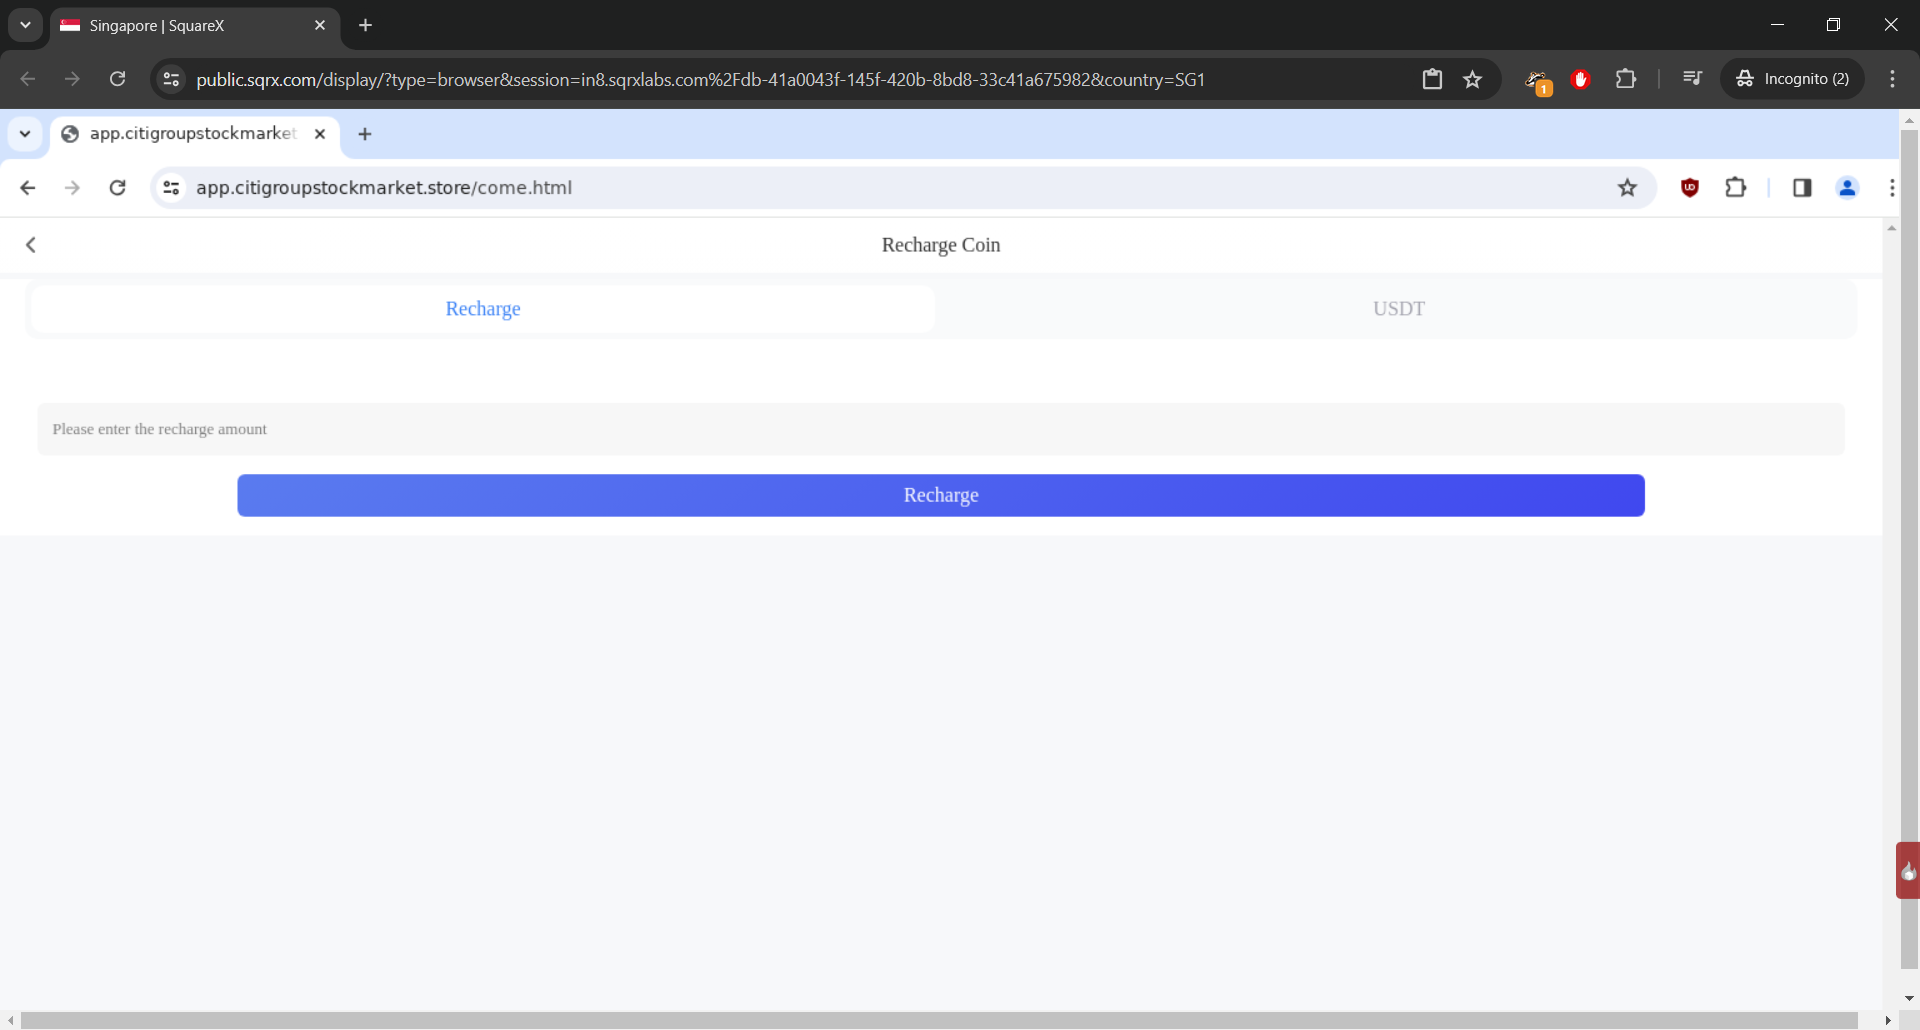Click the recharge amount input field
The height and width of the screenshot is (1030, 1920).
[x=940, y=429]
